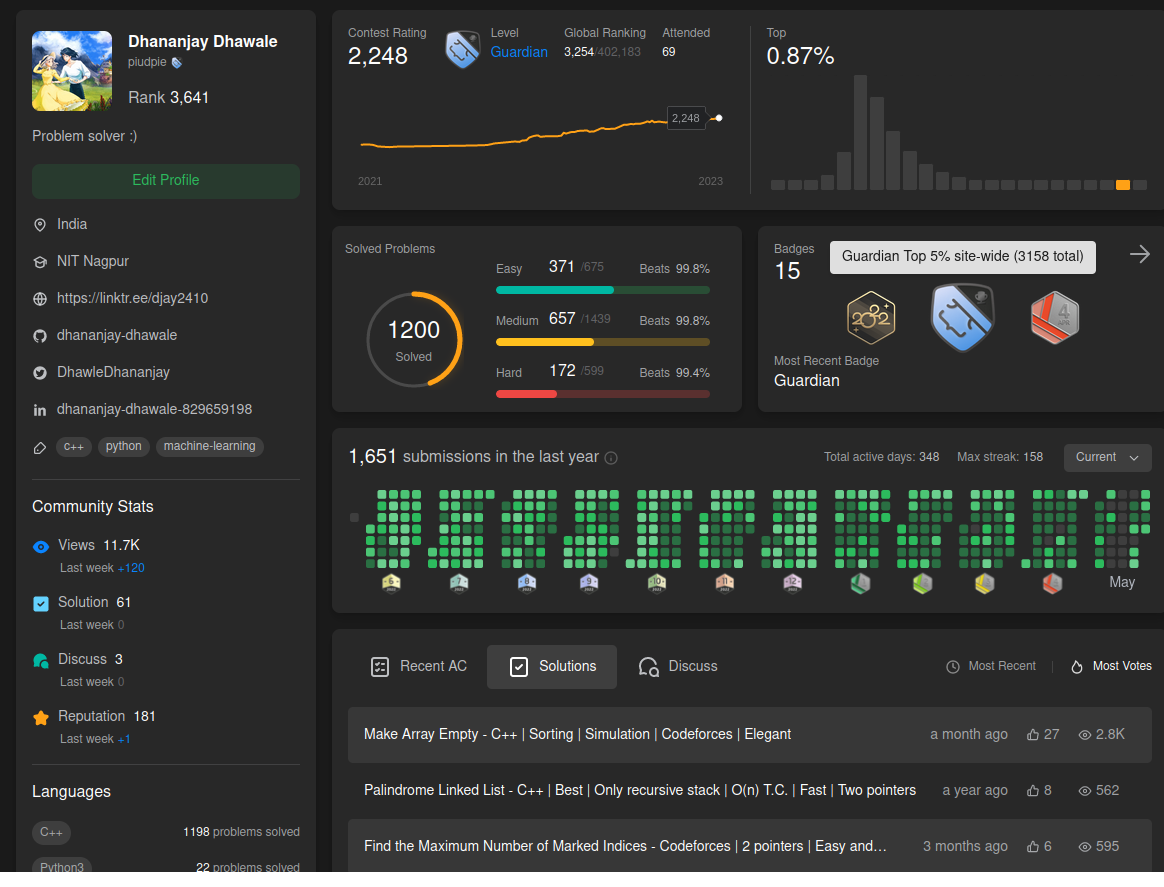Click the Easy problems progress bar
Viewport: 1164px width, 887px height.
click(603, 290)
